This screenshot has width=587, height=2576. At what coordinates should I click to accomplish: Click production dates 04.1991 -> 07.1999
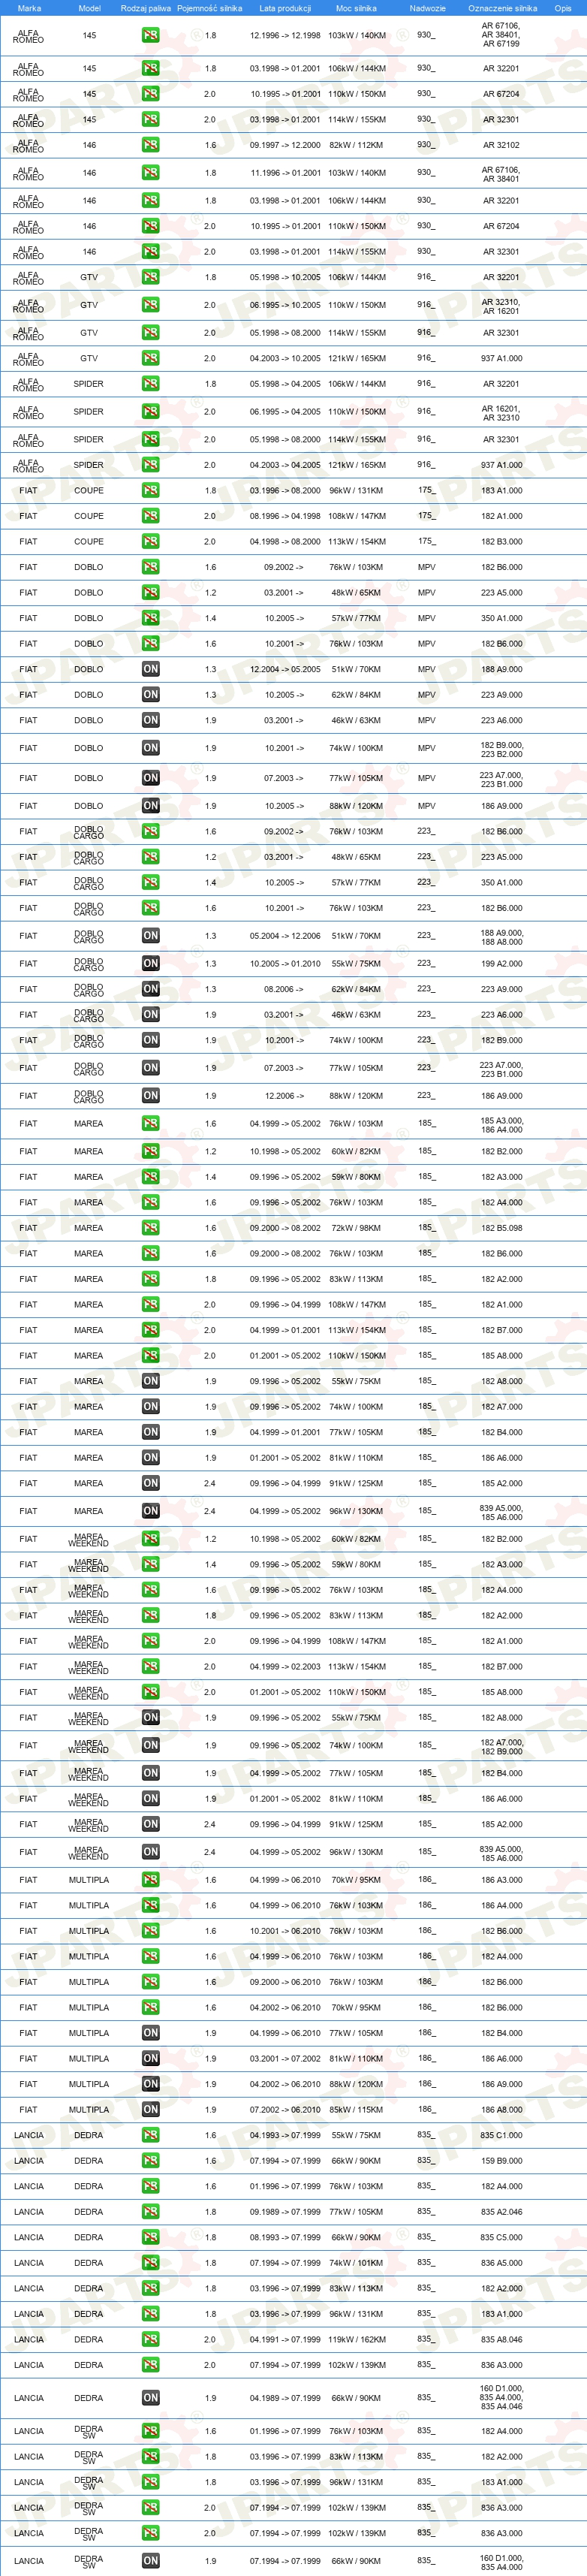point(285,2339)
